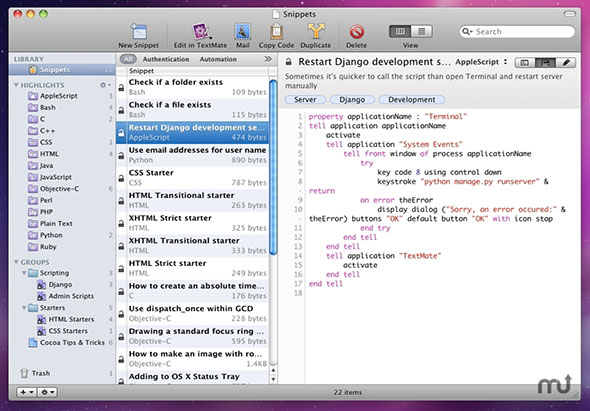Click scroll down arrow in snippet list
The height and width of the screenshot is (411, 590).
[x=274, y=379]
